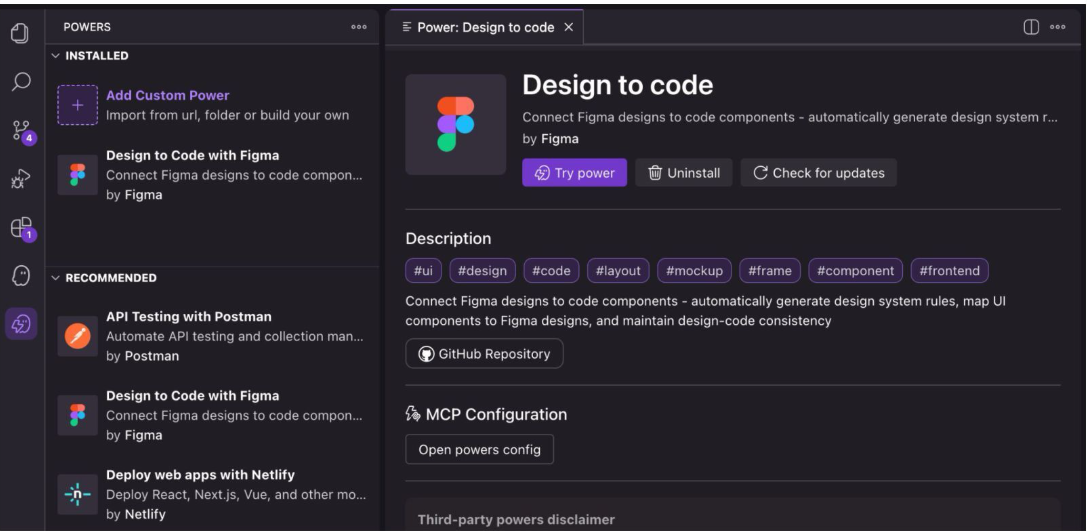Screen dimensions: 1087x531
Task: Click the editor more actions ellipsis
Action: pos(1058,27)
